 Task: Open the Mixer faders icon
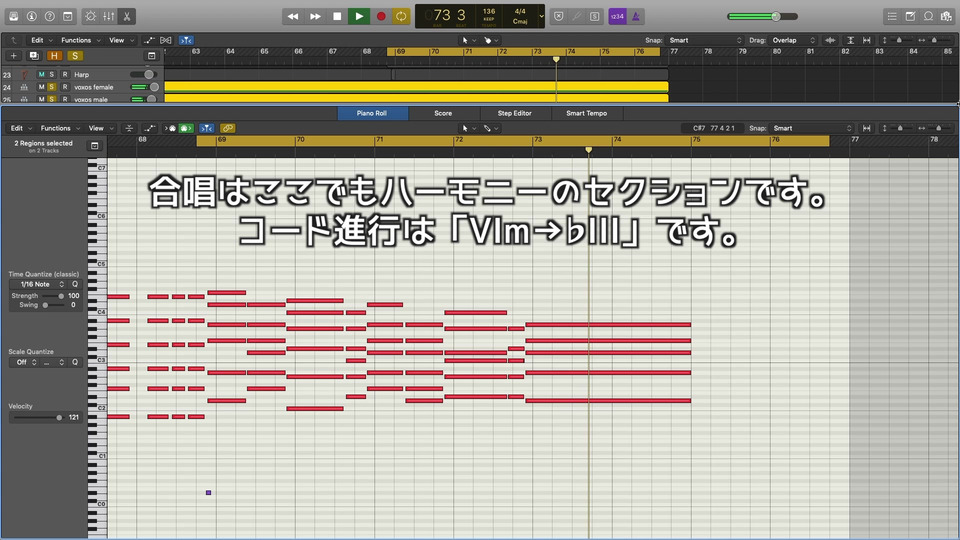[x=108, y=16]
